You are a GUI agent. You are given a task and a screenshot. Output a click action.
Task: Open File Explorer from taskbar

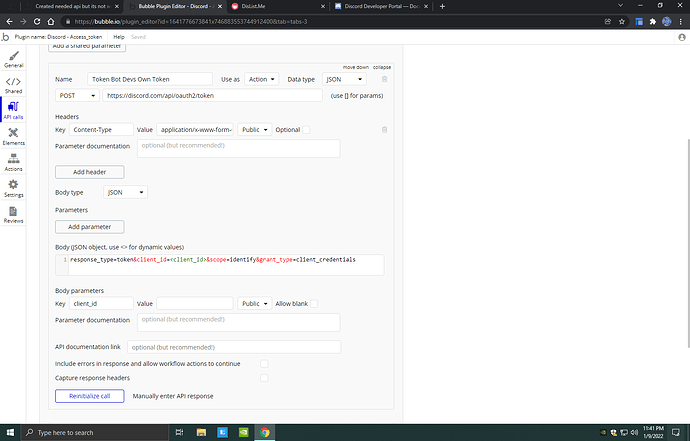tap(201, 432)
